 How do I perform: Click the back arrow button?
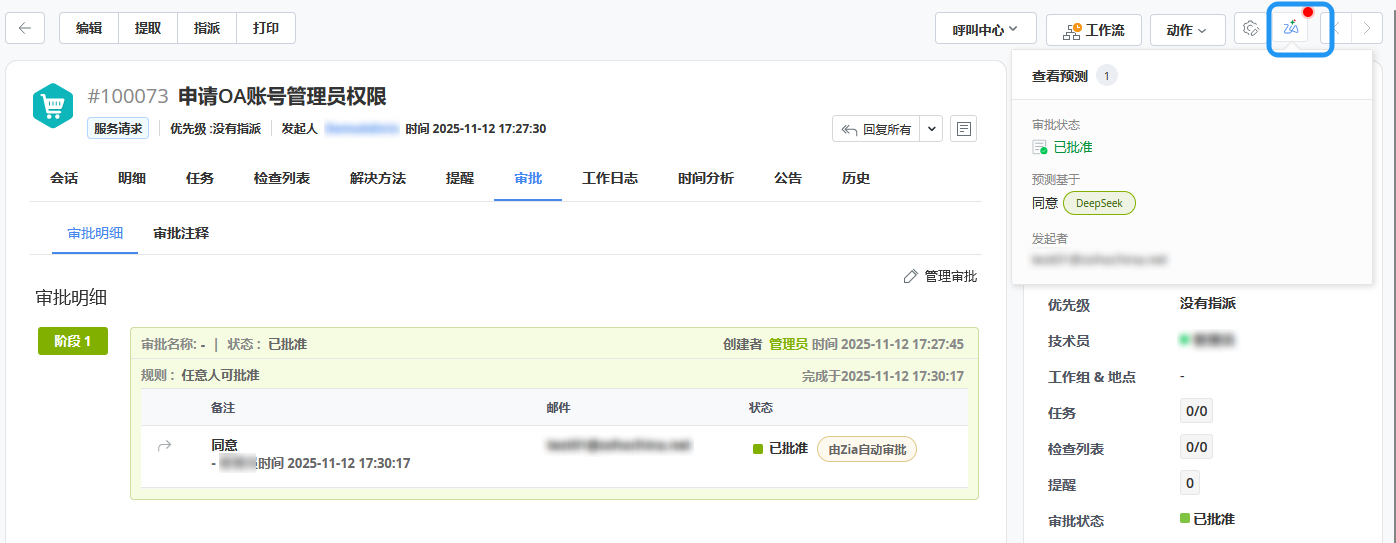point(25,29)
